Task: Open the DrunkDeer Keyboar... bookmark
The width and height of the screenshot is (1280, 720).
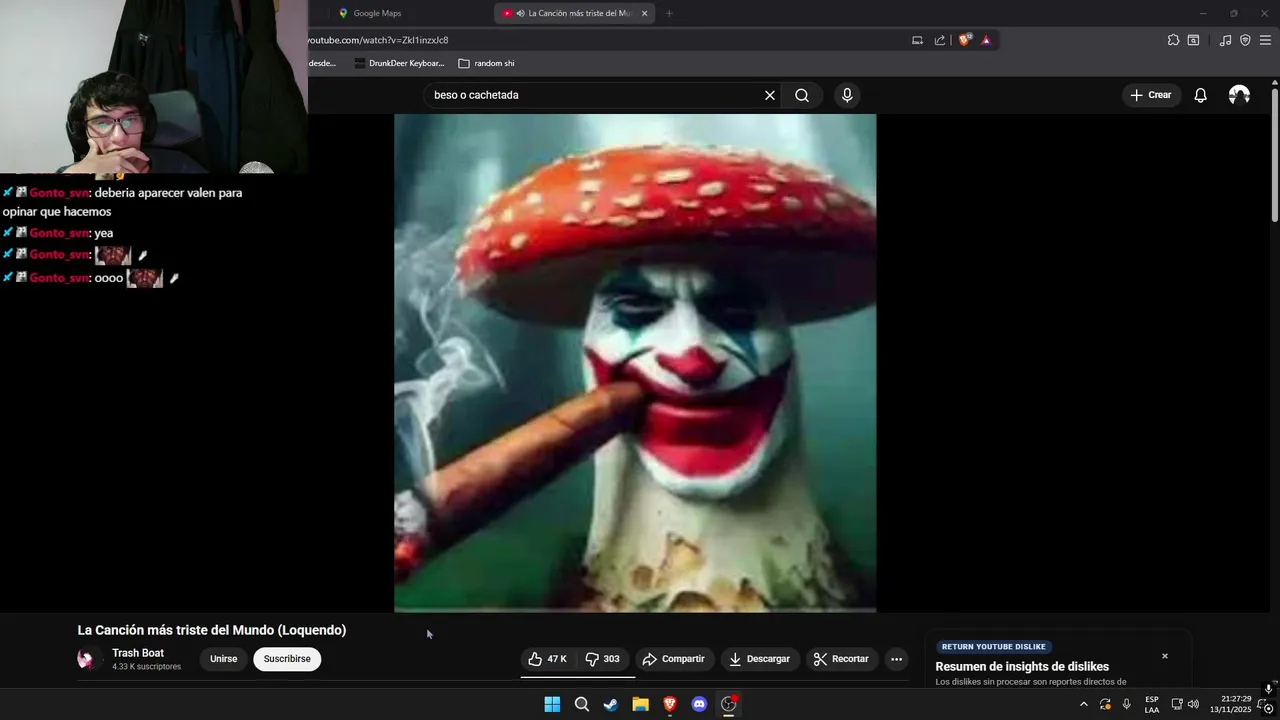Action: pos(399,63)
